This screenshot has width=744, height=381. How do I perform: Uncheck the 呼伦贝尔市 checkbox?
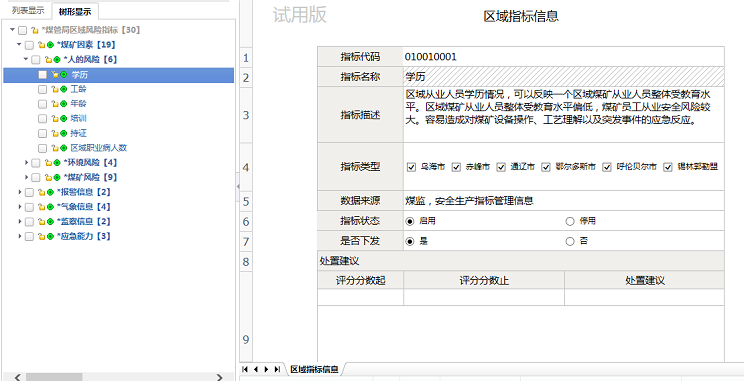tap(606, 167)
